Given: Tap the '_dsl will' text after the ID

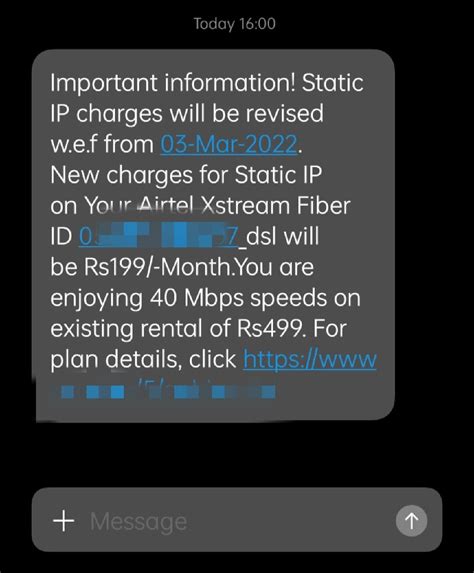Looking at the screenshot, I should (279, 236).
